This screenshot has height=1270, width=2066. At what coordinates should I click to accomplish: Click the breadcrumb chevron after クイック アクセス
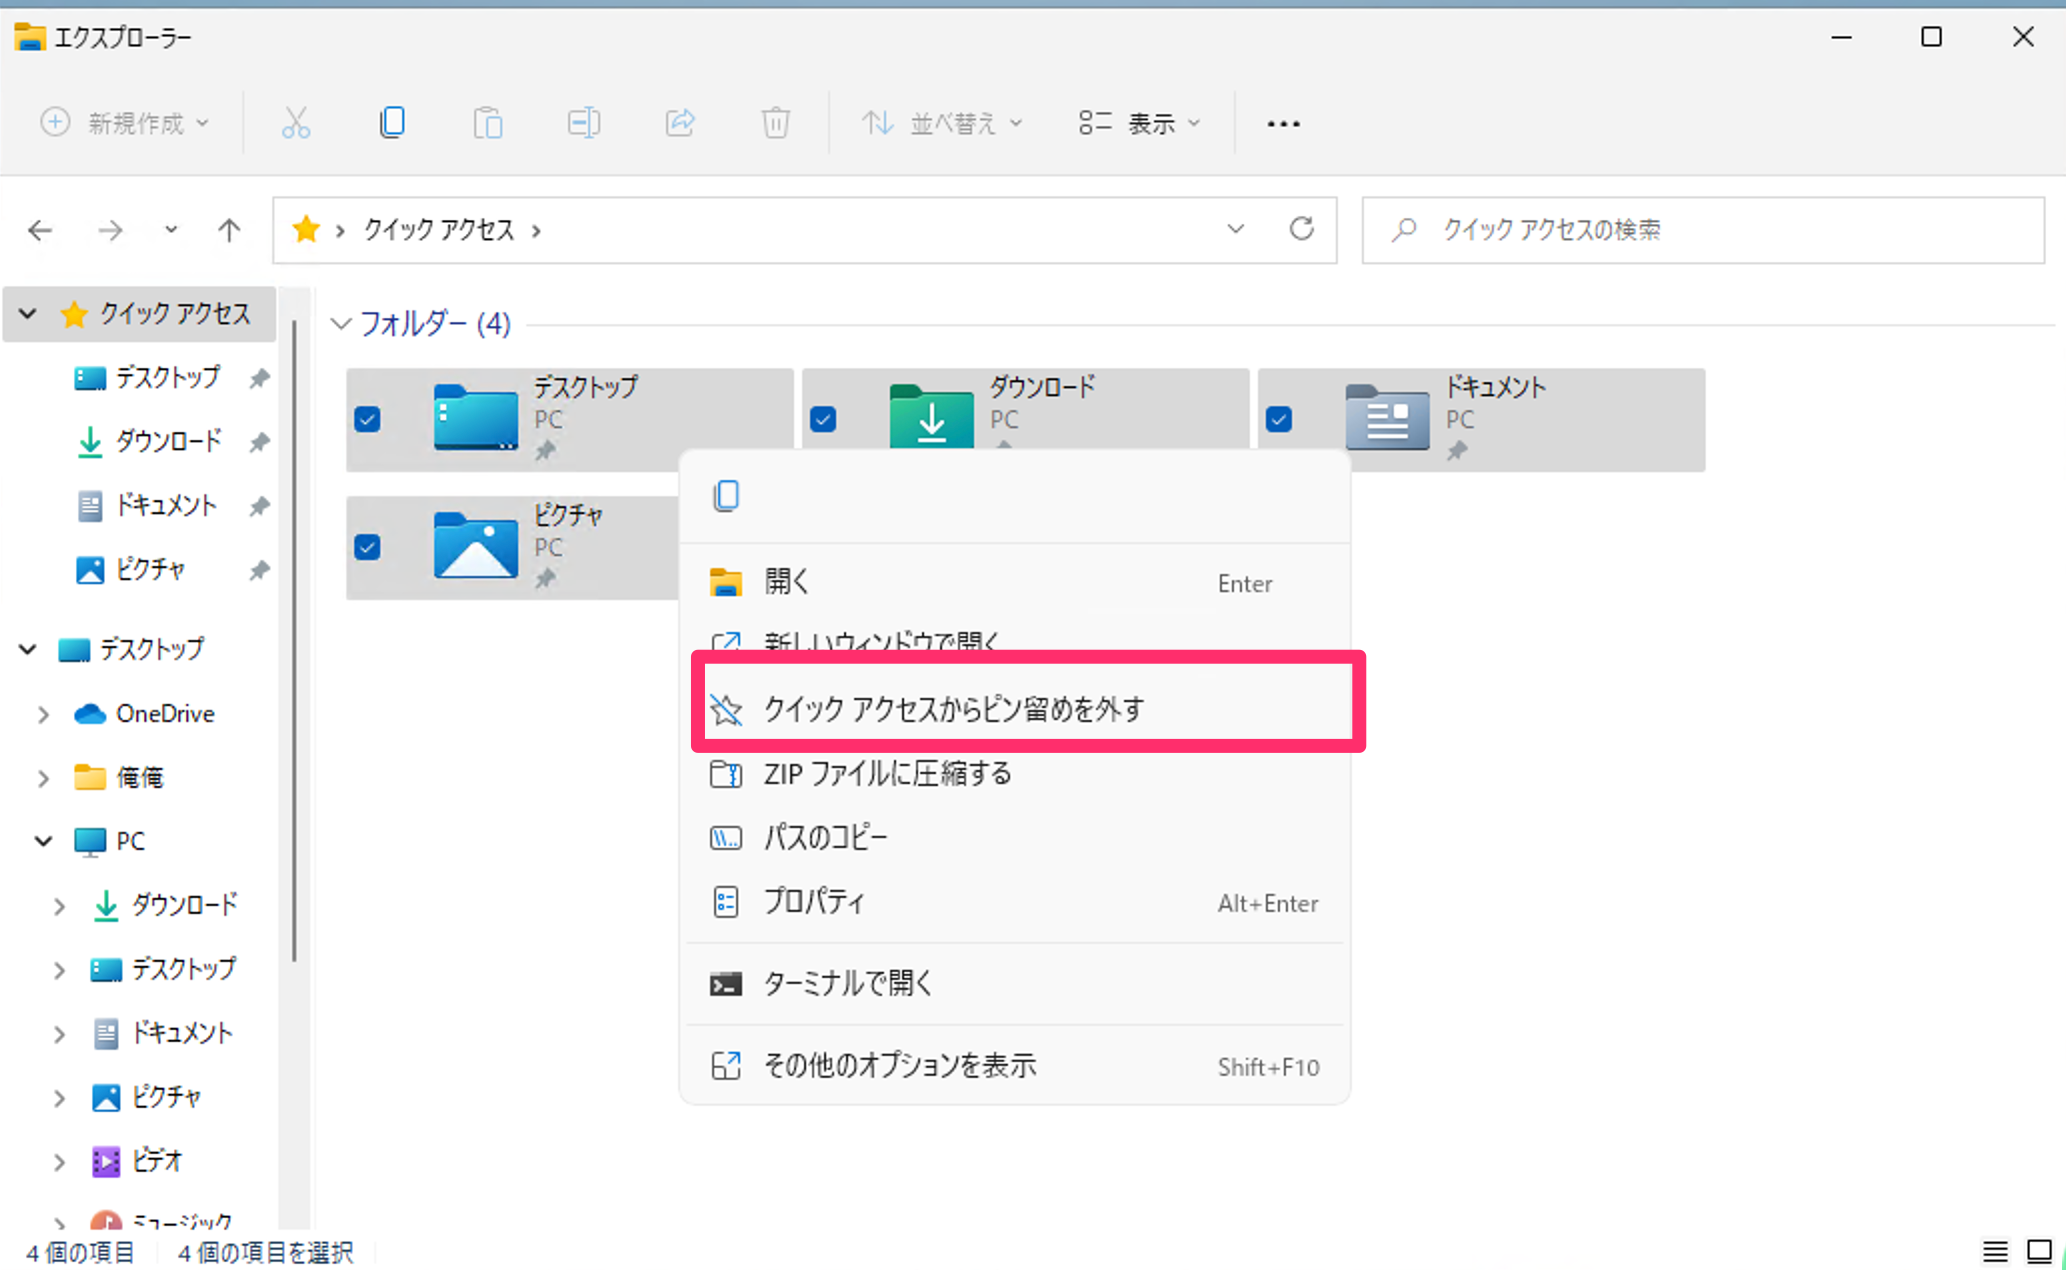(537, 231)
